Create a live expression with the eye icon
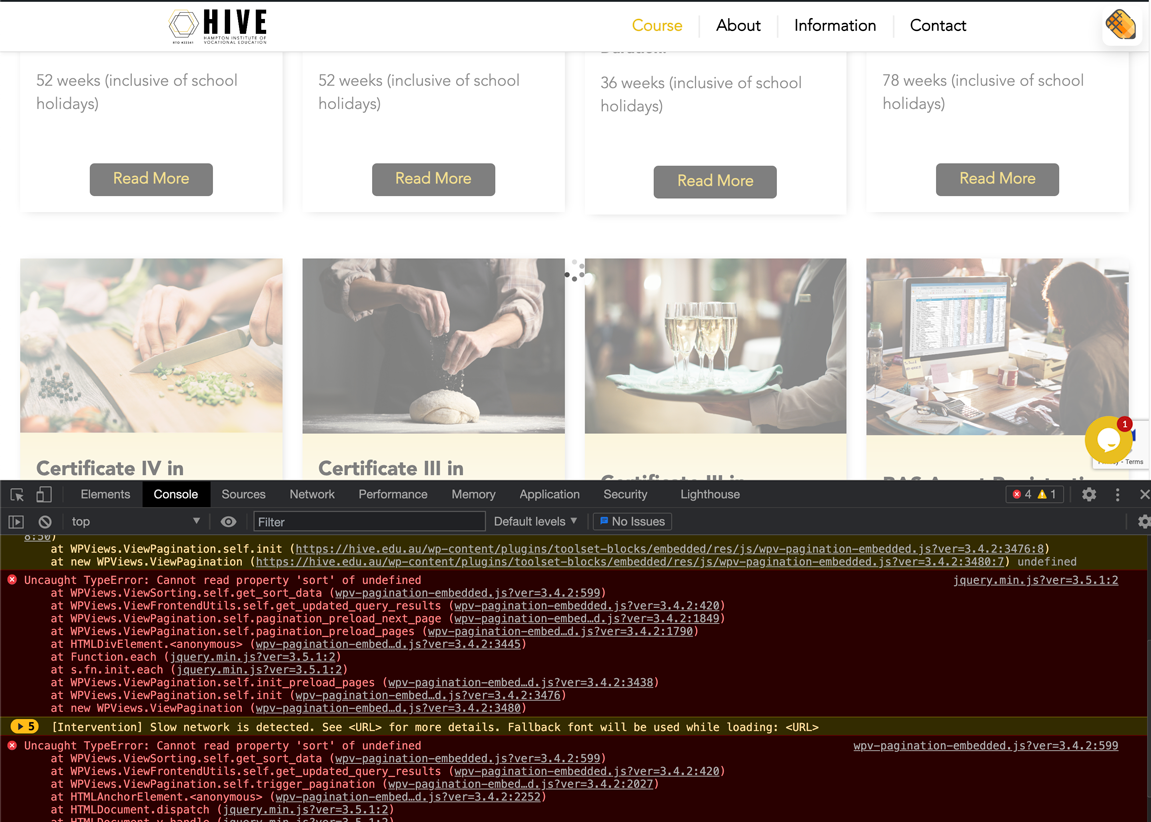This screenshot has height=822, width=1151. coord(228,522)
